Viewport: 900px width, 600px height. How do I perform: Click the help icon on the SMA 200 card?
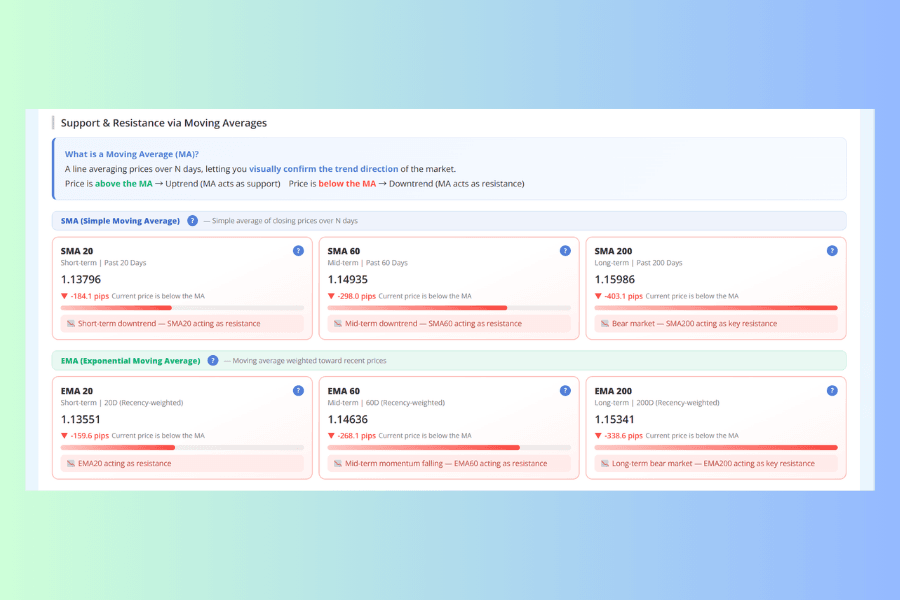tap(832, 251)
